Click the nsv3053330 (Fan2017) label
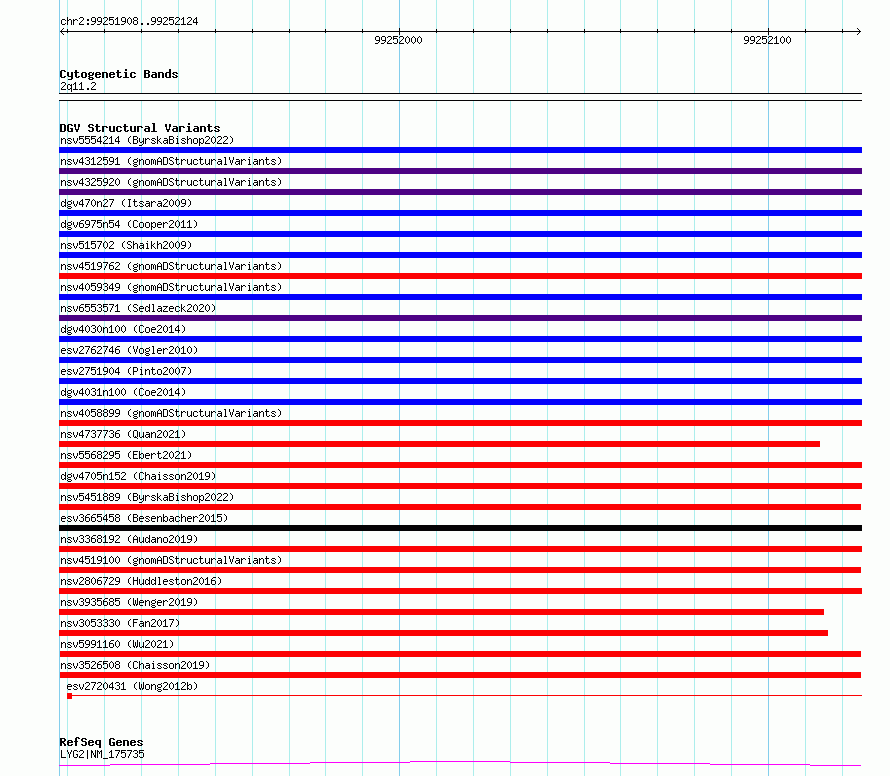This screenshot has width=890, height=776. click(x=120, y=623)
